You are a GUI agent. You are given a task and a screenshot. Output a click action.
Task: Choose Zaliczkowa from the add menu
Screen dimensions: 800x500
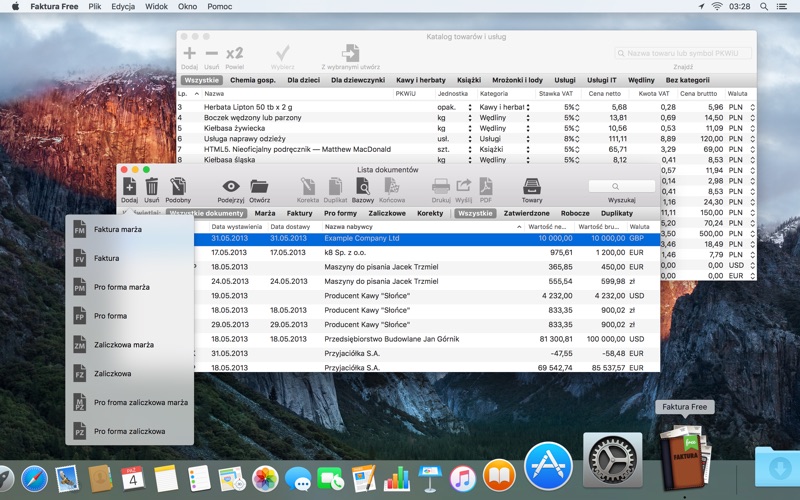(130, 373)
